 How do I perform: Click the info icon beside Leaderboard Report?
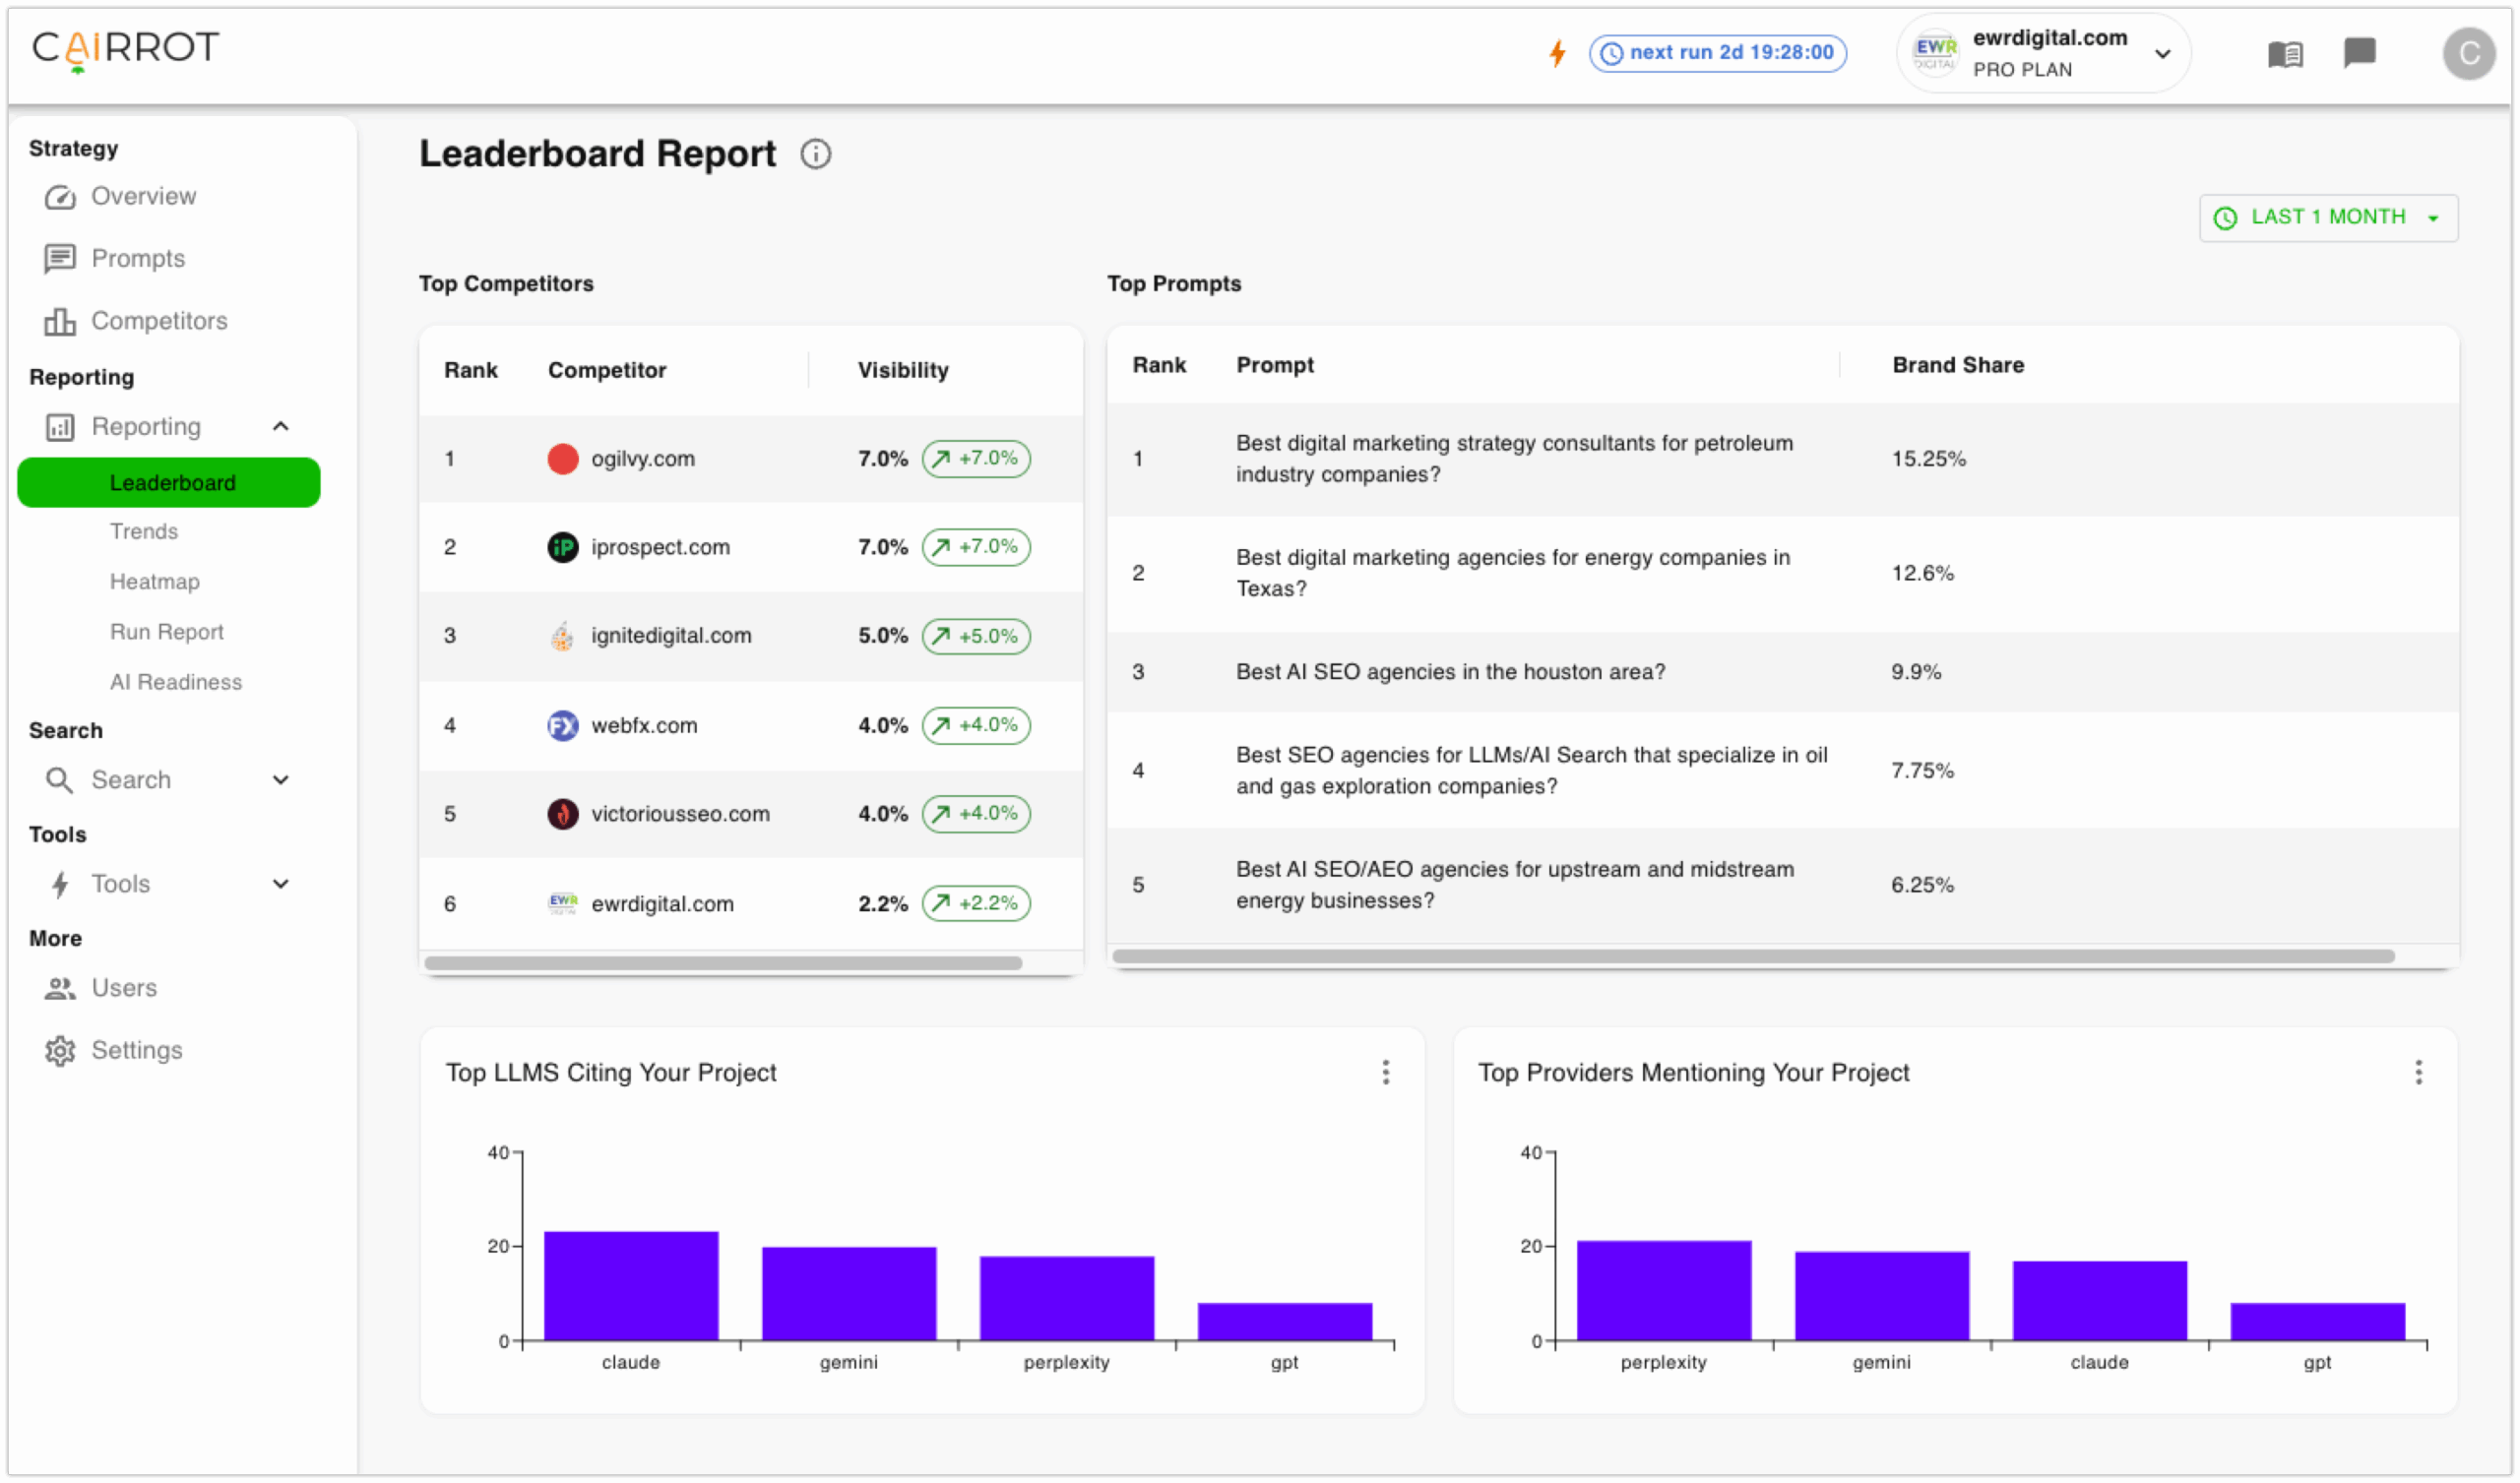(x=815, y=154)
